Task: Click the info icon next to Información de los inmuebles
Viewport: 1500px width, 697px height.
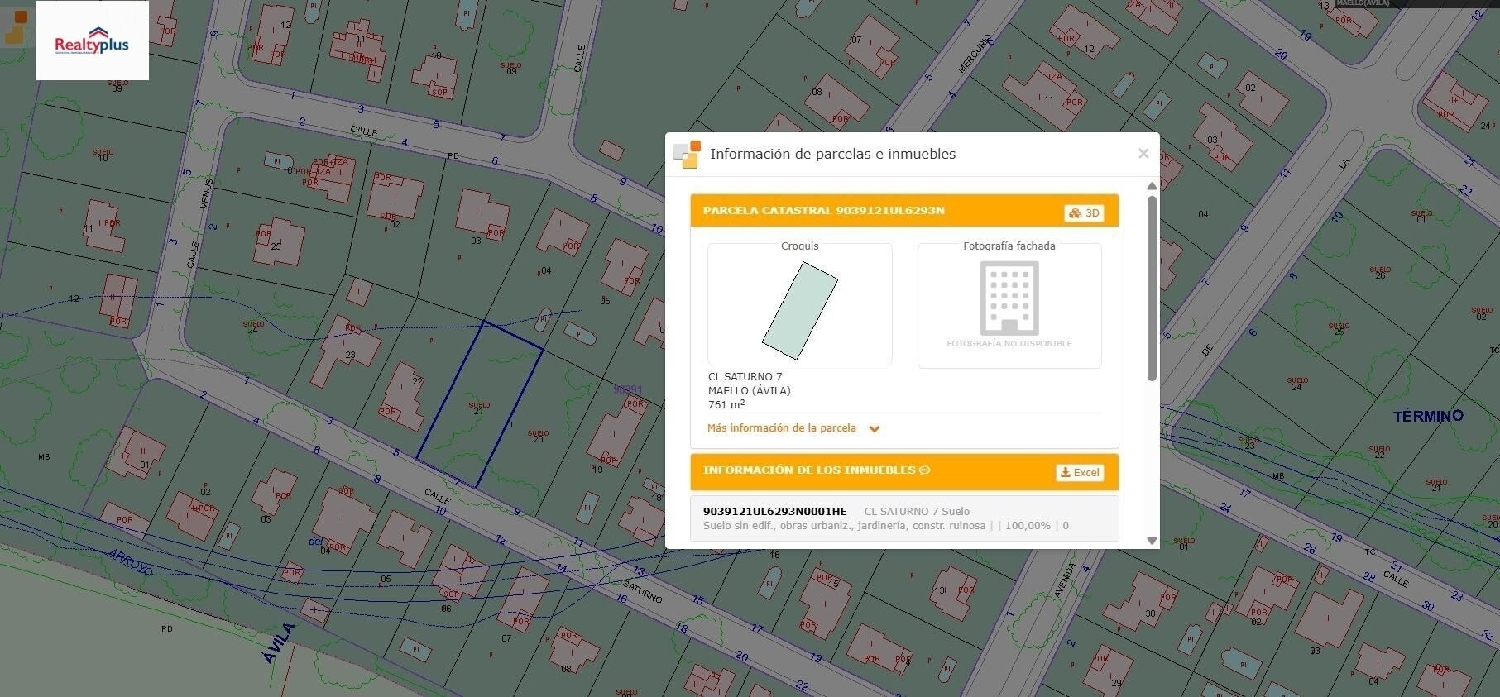Action: [x=925, y=471]
